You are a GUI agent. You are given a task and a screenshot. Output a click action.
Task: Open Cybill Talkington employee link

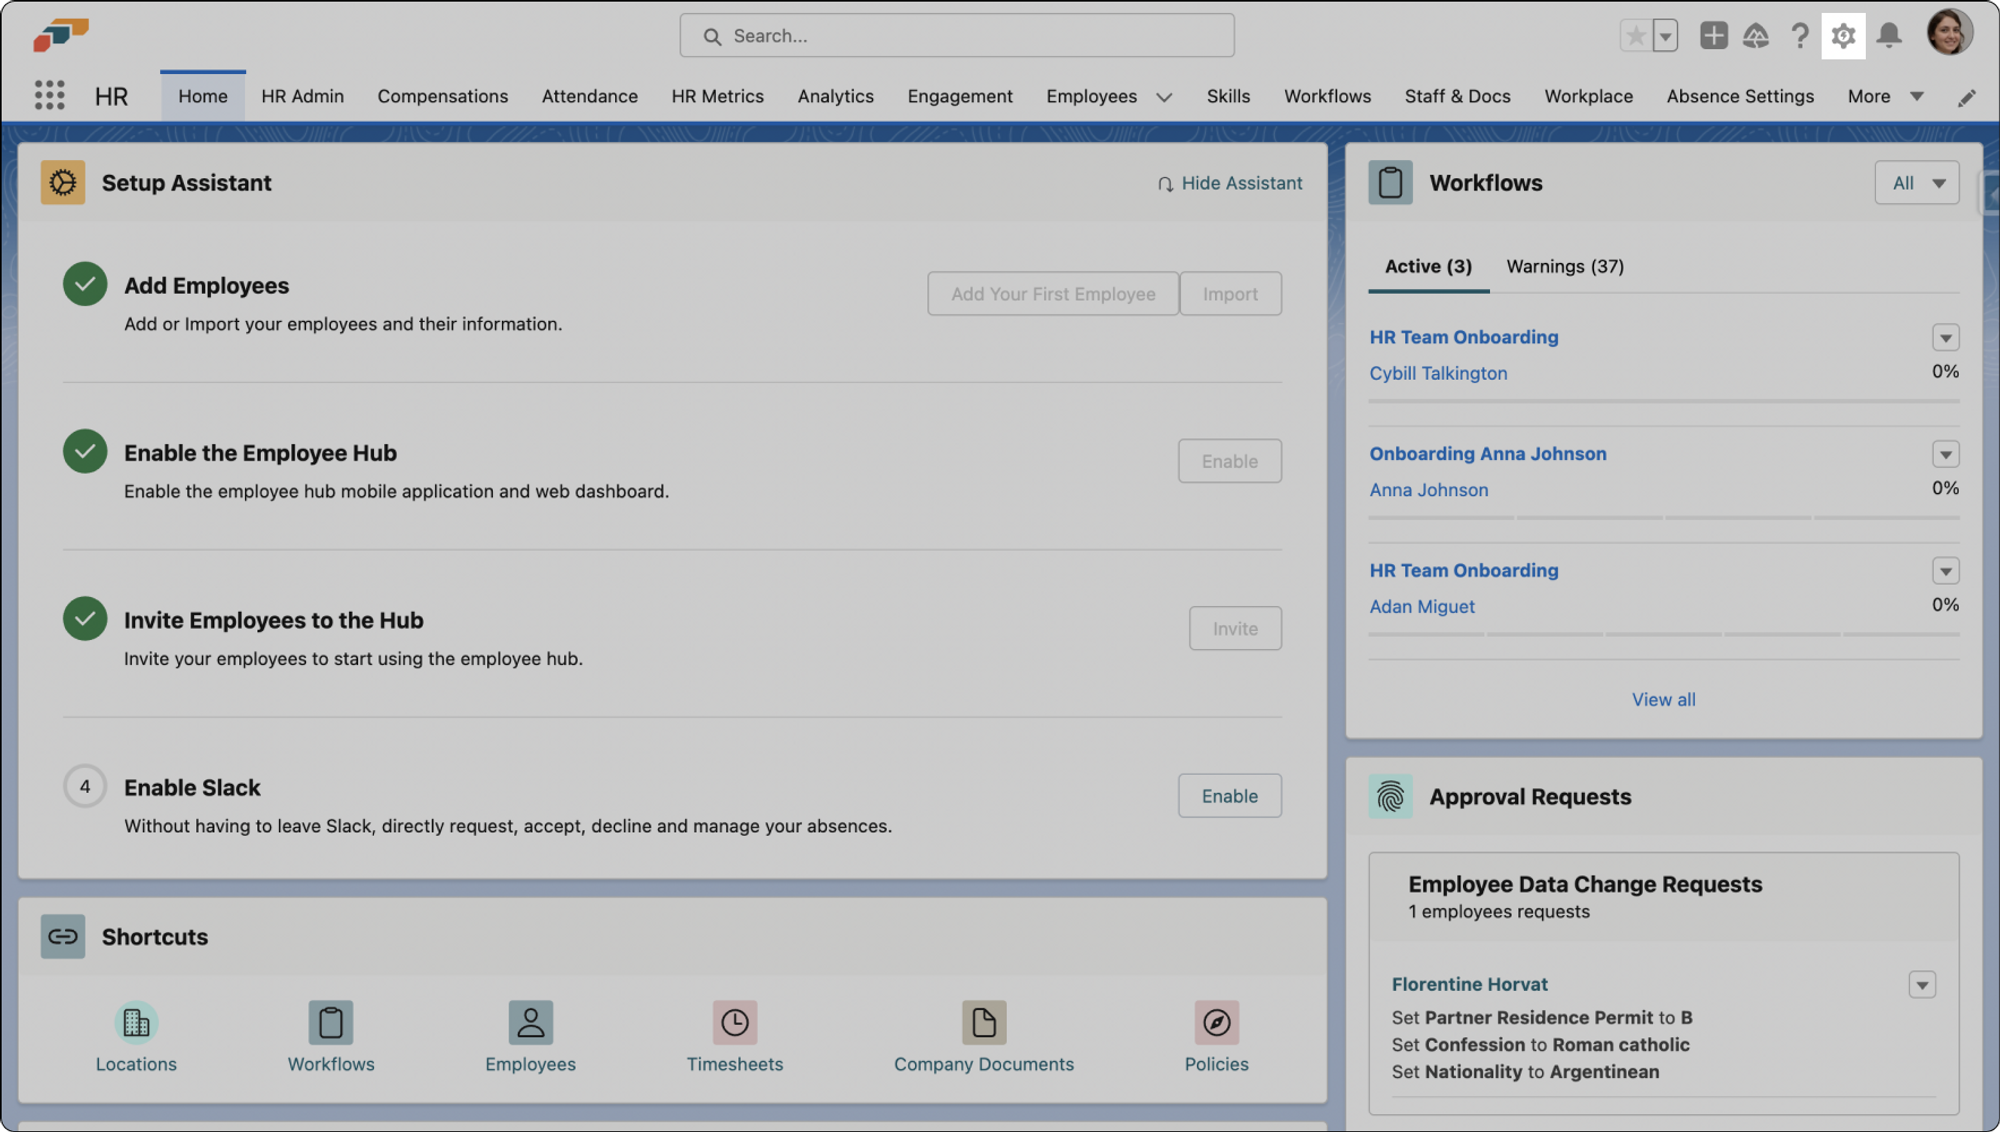point(1438,373)
